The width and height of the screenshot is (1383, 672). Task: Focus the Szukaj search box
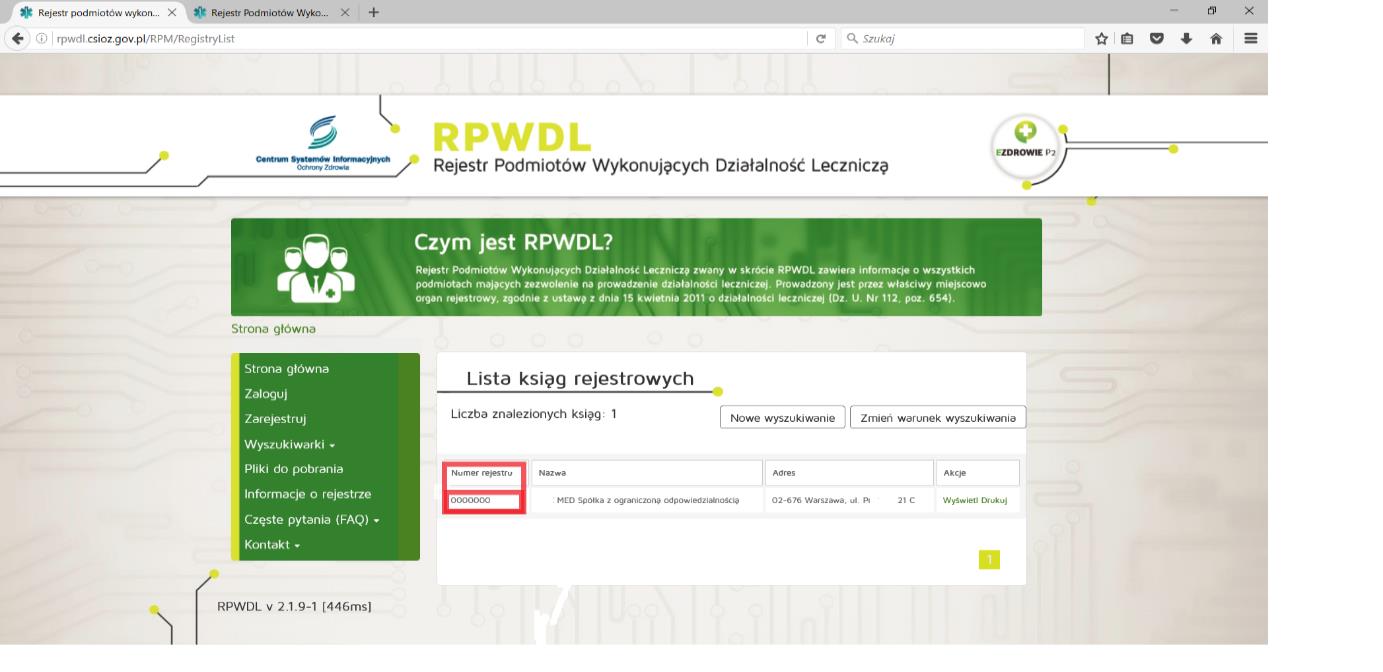(962, 39)
